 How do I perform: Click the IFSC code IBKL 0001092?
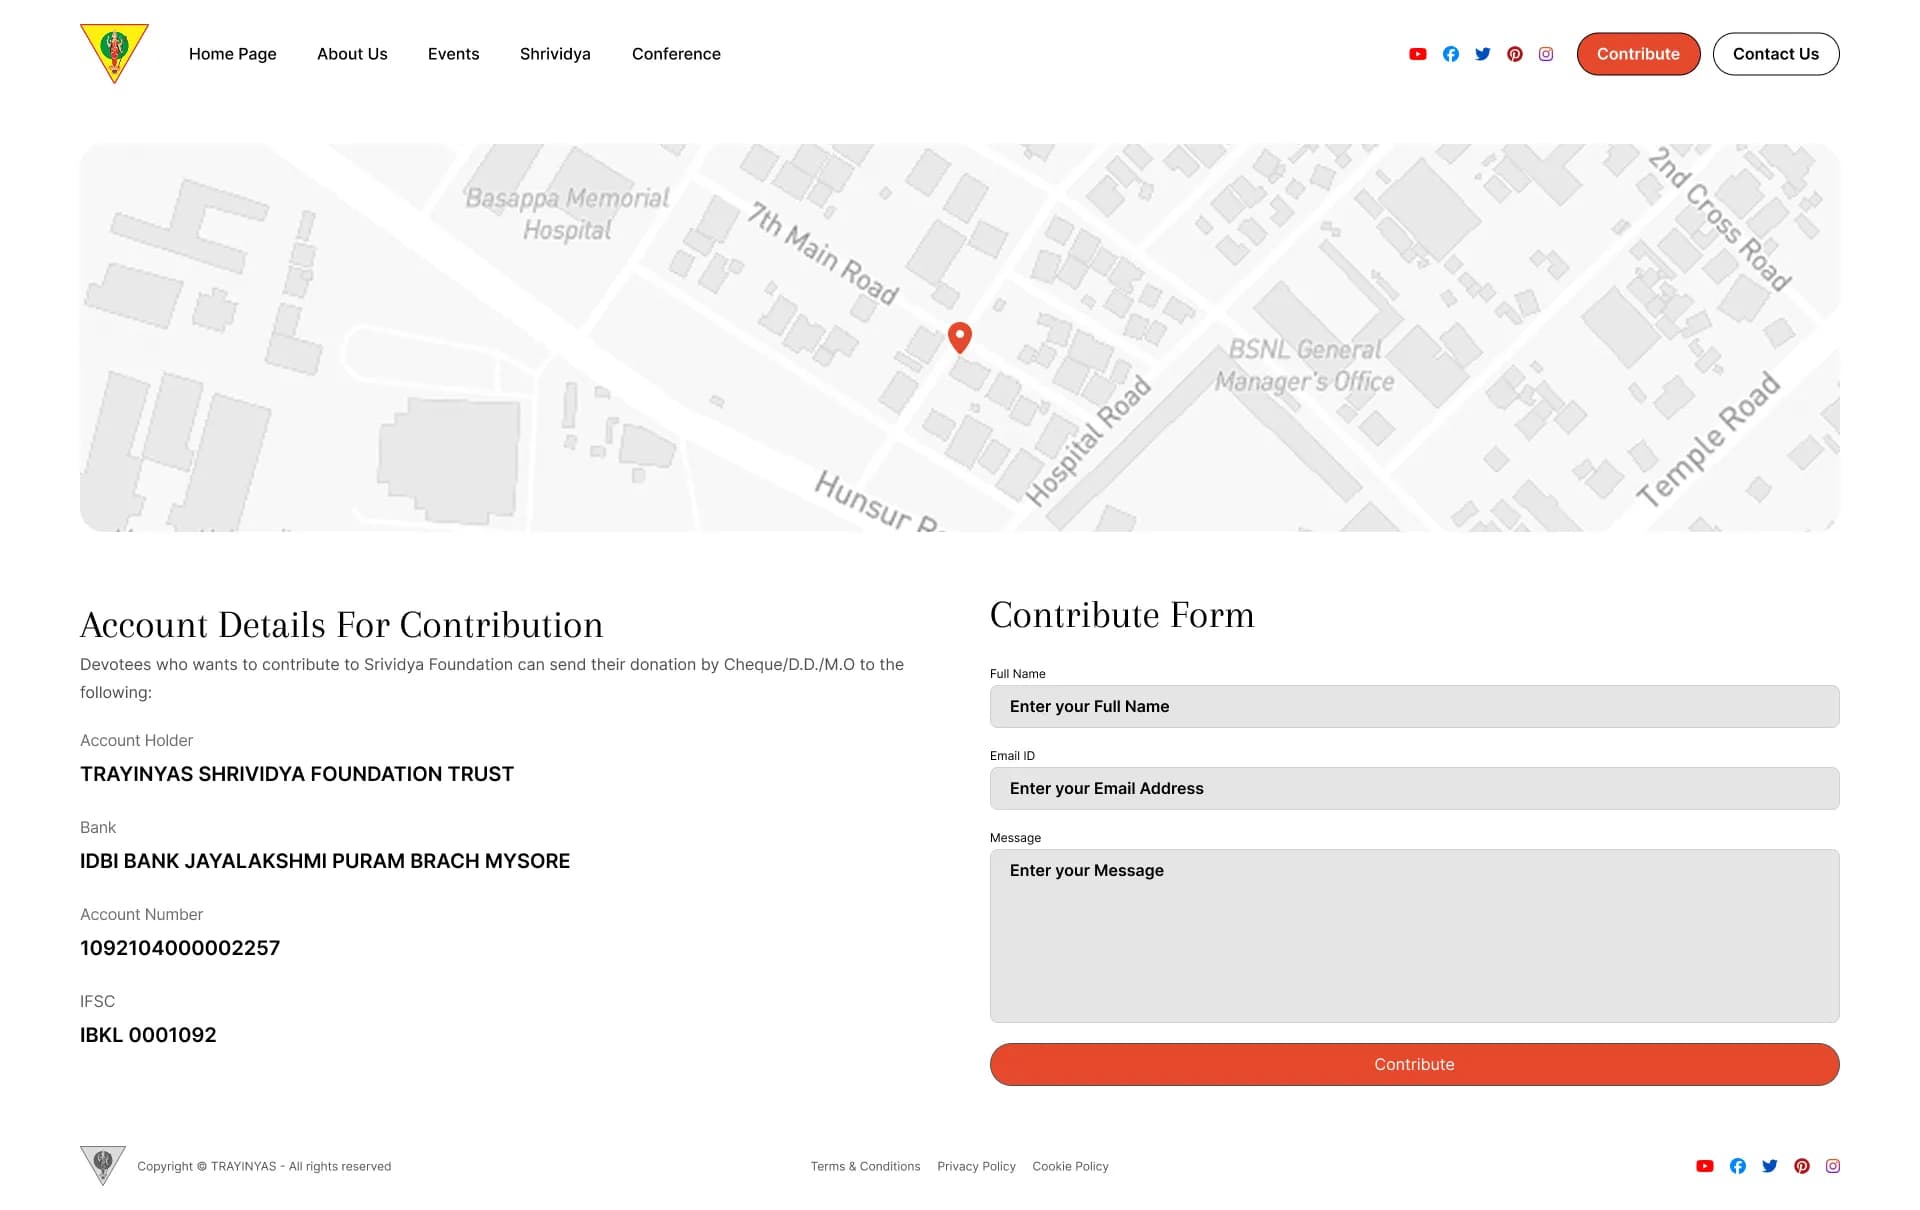tap(148, 1035)
